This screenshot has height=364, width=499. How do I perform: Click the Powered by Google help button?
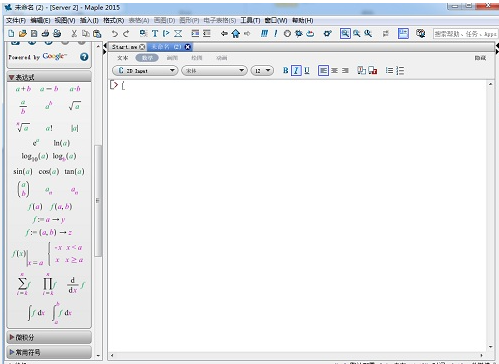tap(84, 57)
